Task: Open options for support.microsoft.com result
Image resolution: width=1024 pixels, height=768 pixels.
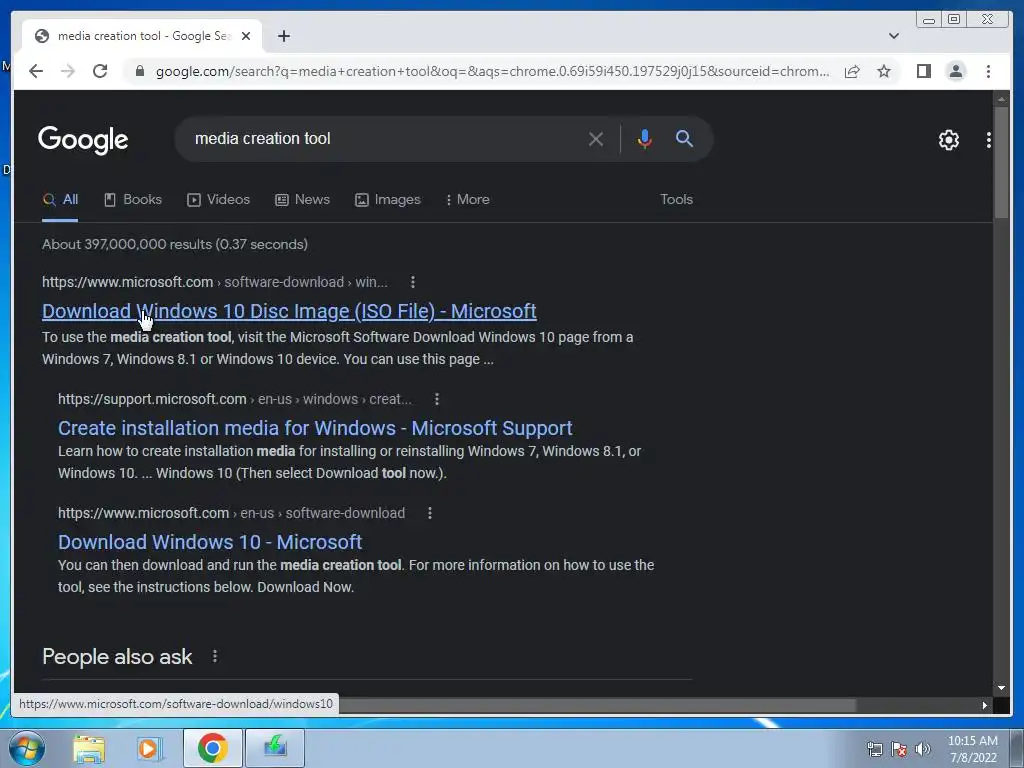Action: pos(437,399)
